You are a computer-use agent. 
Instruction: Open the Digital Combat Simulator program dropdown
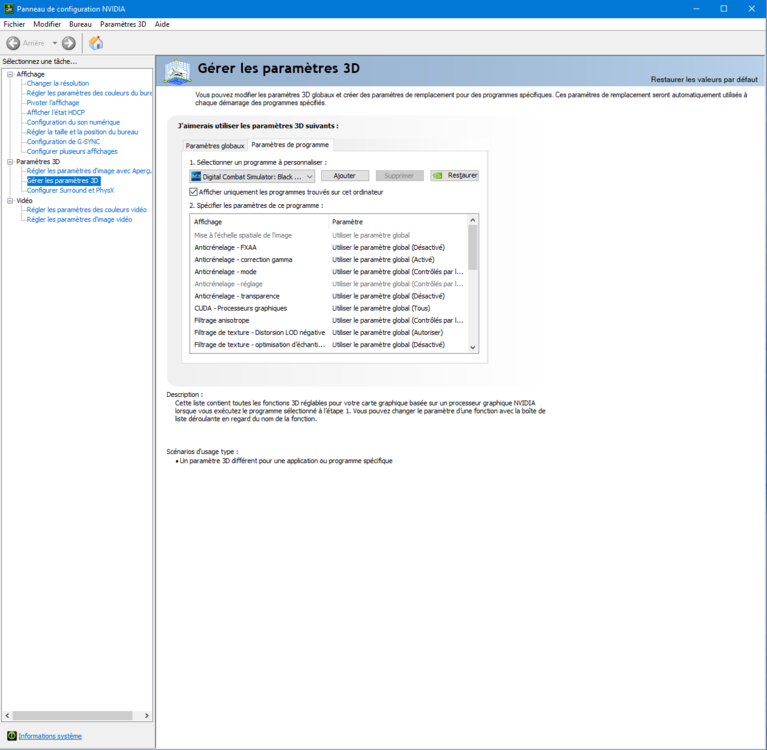coord(252,176)
